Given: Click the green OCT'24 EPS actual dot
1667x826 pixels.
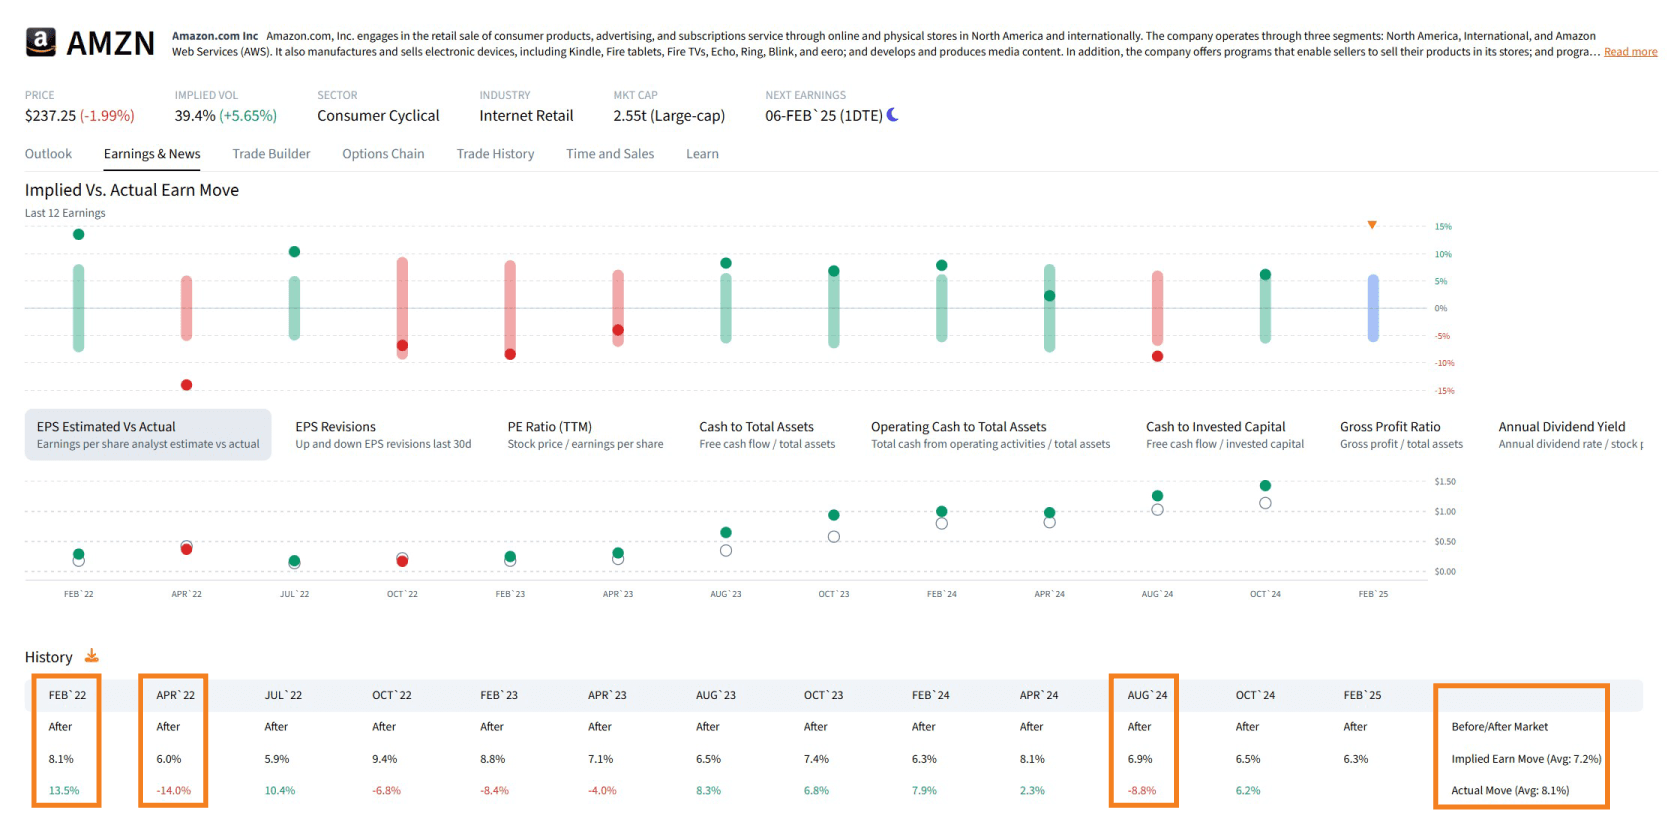Looking at the screenshot, I should coord(1265,486).
